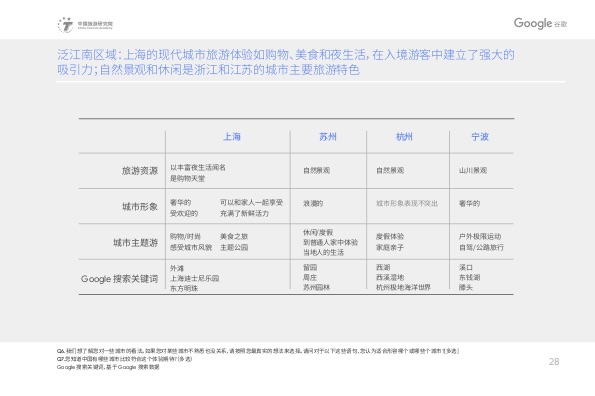Screen dimensions: 595x396
Task: Click the text 主题公园
Action: [x=234, y=247]
